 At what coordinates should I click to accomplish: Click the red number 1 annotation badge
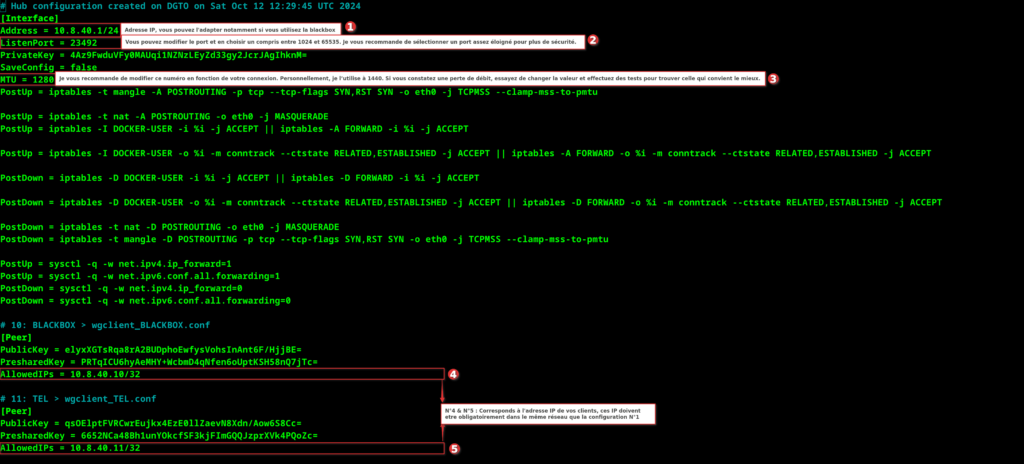coord(350,27)
